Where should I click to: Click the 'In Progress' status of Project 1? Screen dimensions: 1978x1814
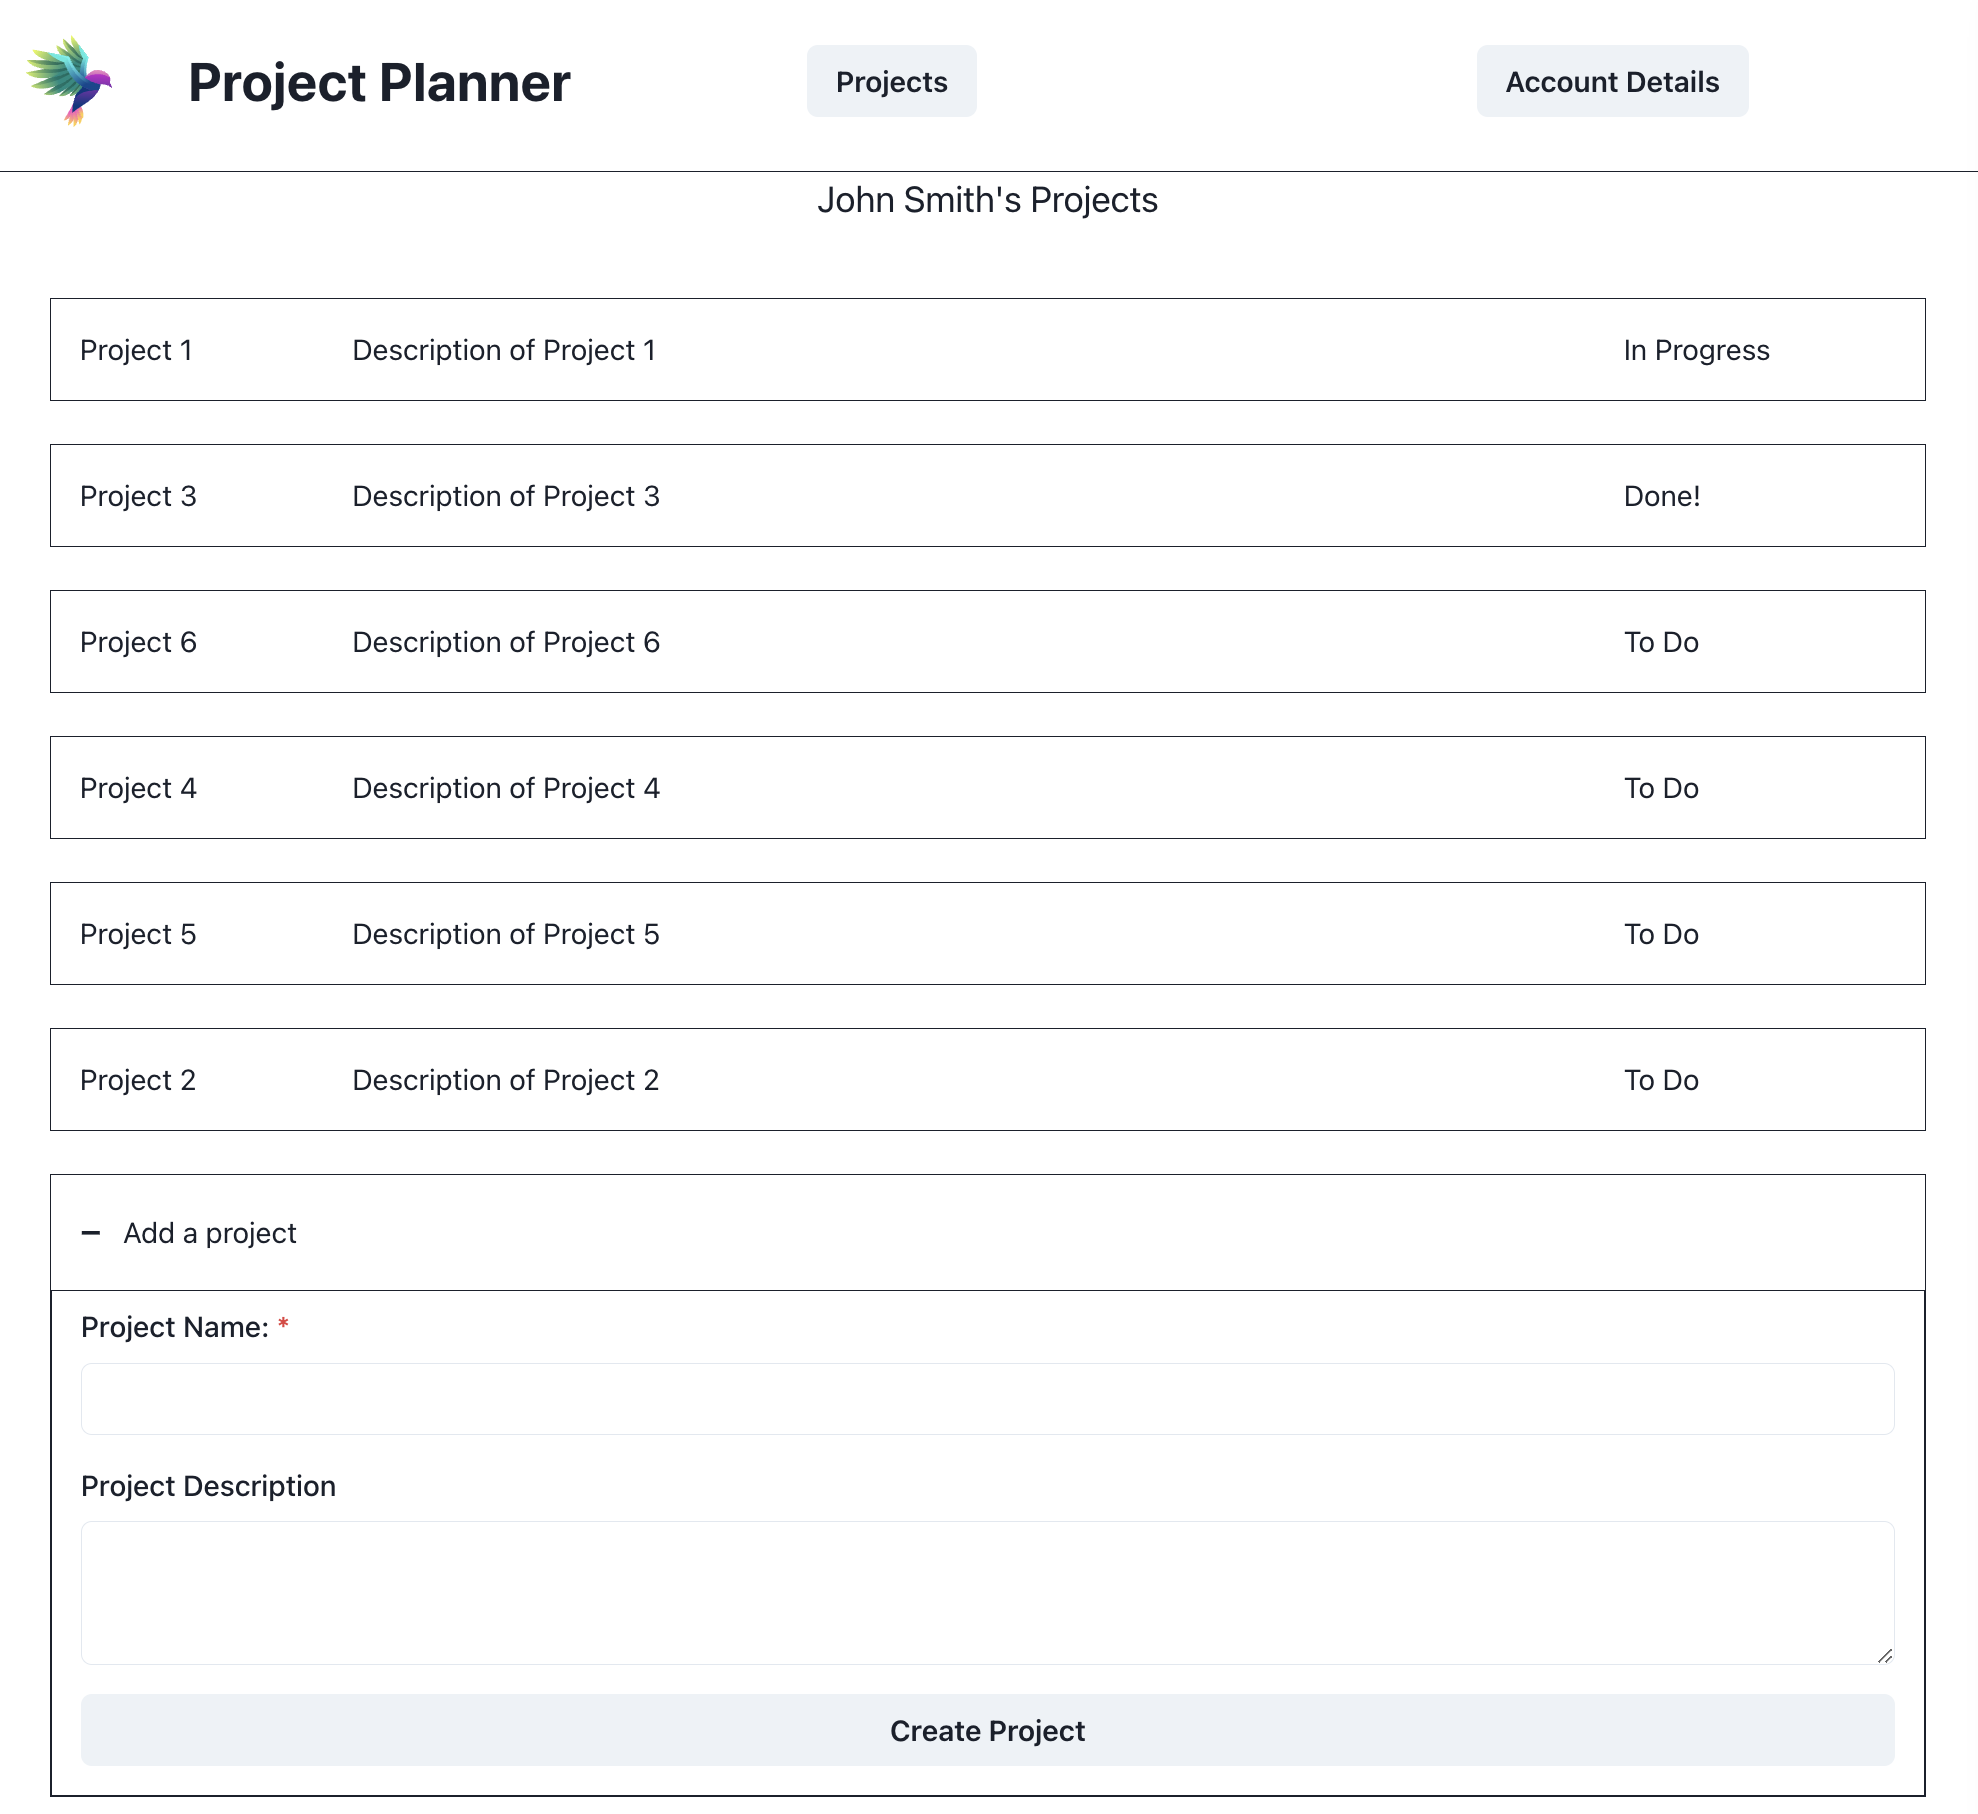1696,350
